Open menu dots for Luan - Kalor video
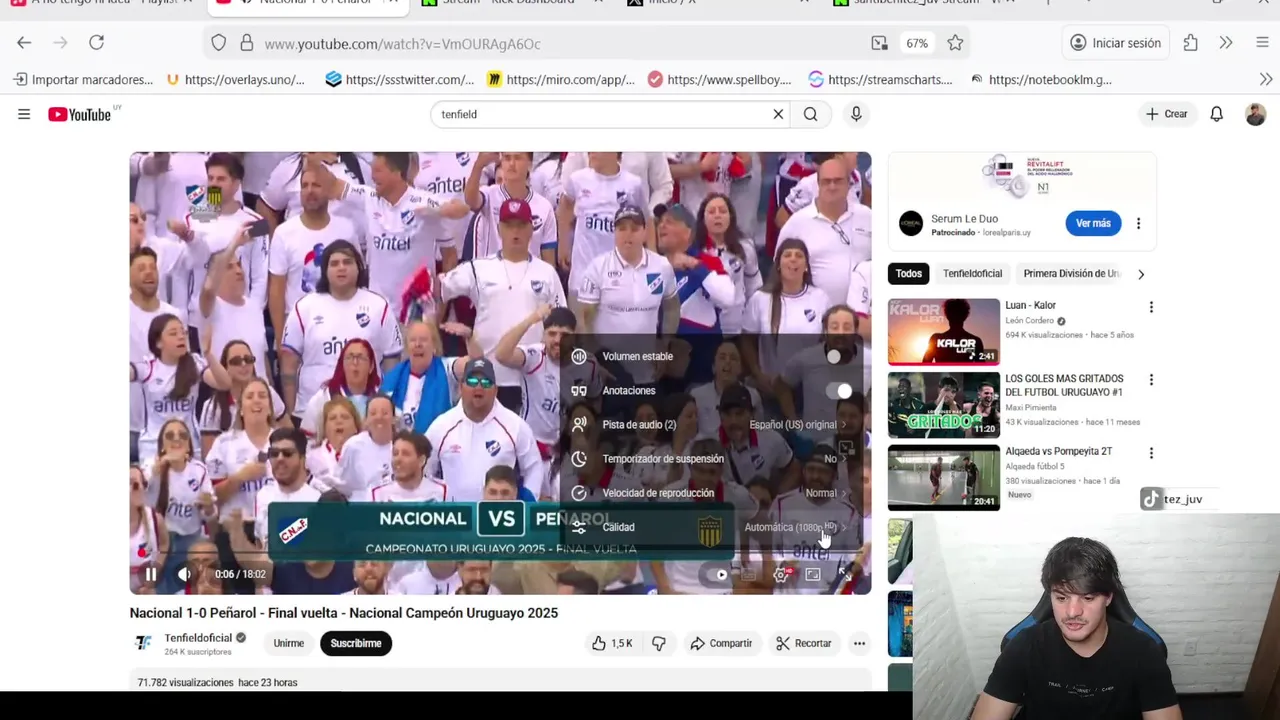Viewport: 1280px width, 720px height. tap(1151, 307)
